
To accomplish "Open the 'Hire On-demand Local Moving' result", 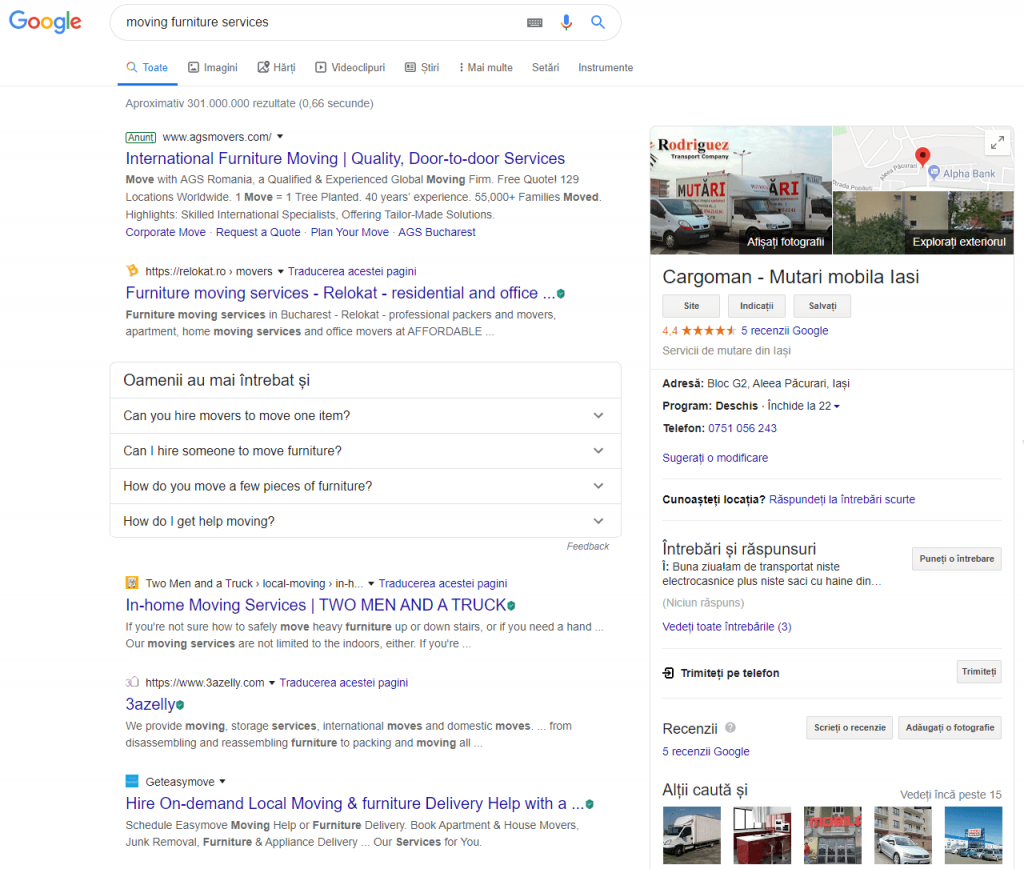I will click(x=355, y=804).
